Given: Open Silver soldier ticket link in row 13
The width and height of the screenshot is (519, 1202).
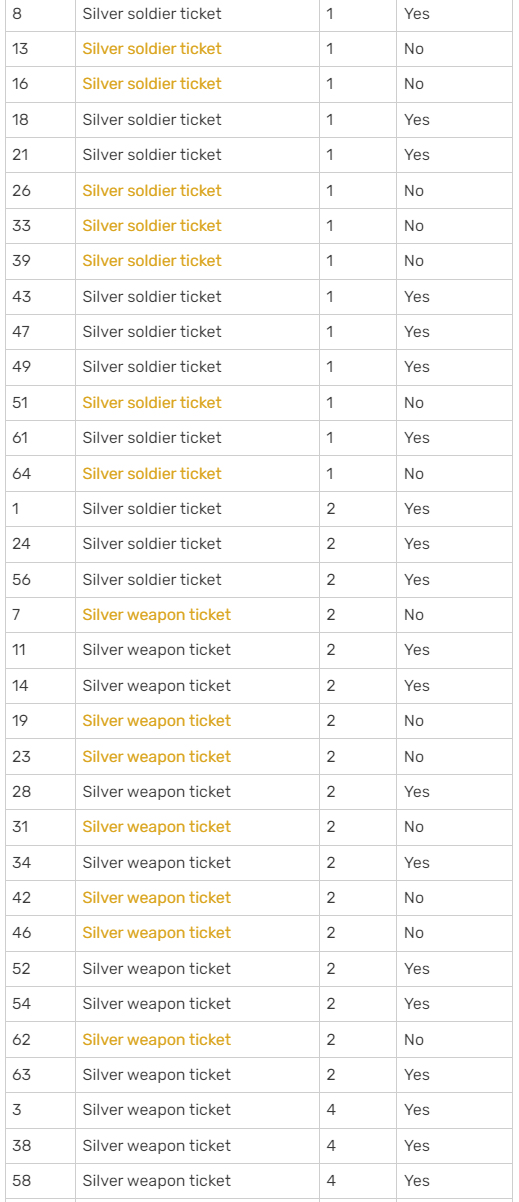Looking at the screenshot, I should click(x=152, y=49).
